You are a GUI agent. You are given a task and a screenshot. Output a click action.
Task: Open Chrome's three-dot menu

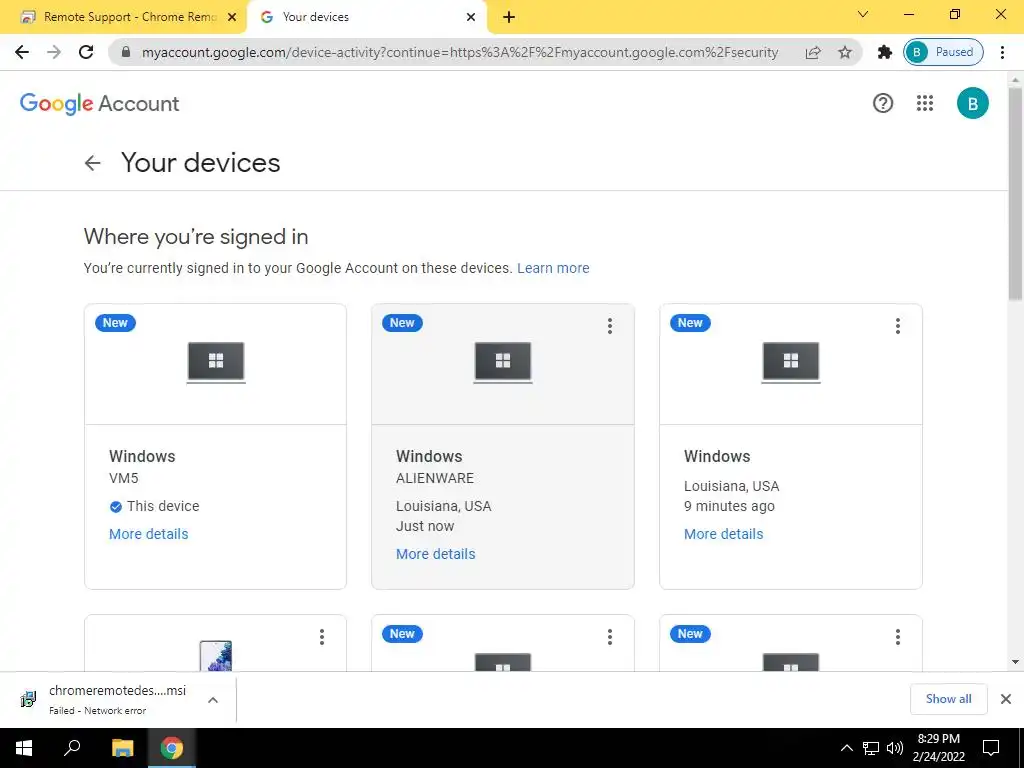[x=1002, y=52]
